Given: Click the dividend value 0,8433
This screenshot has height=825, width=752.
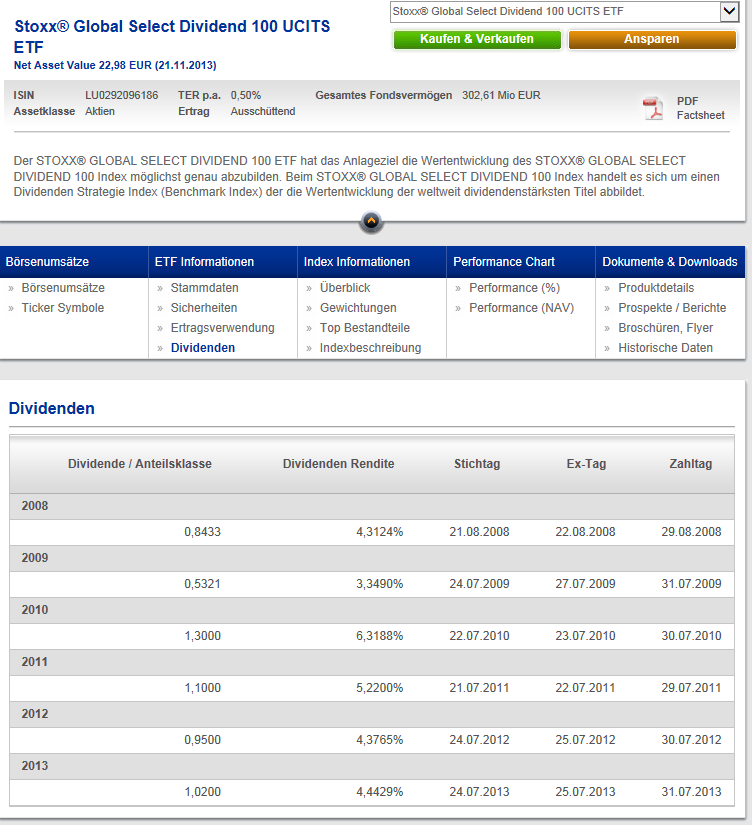Looking at the screenshot, I should pos(203,532).
